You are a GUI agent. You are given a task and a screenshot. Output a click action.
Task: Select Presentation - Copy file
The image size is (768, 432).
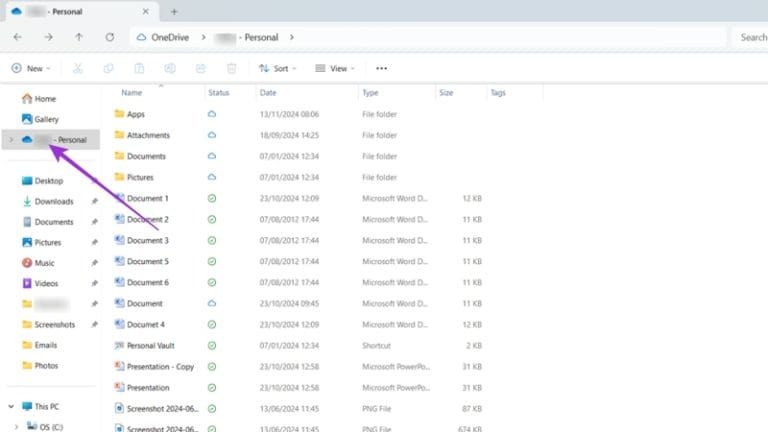click(160, 367)
